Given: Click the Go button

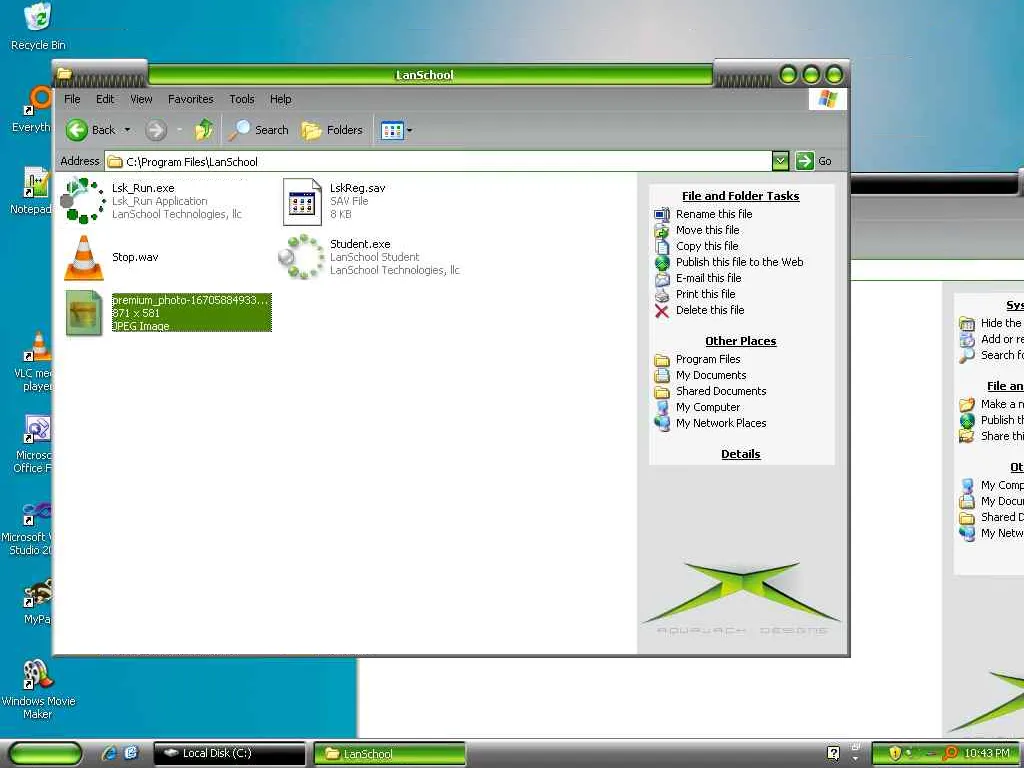Looking at the screenshot, I should coord(814,161).
